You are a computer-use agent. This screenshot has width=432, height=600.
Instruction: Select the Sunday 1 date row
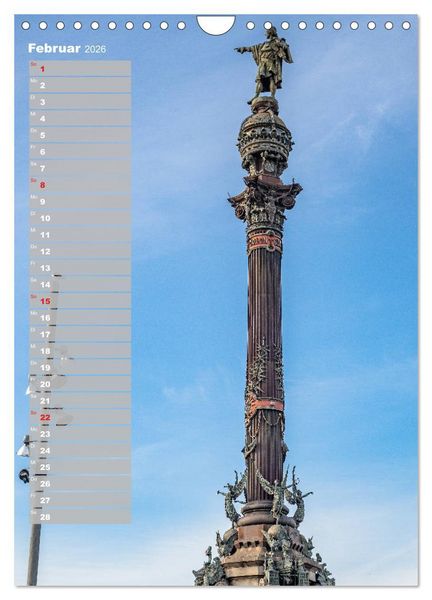[x=80, y=68]
